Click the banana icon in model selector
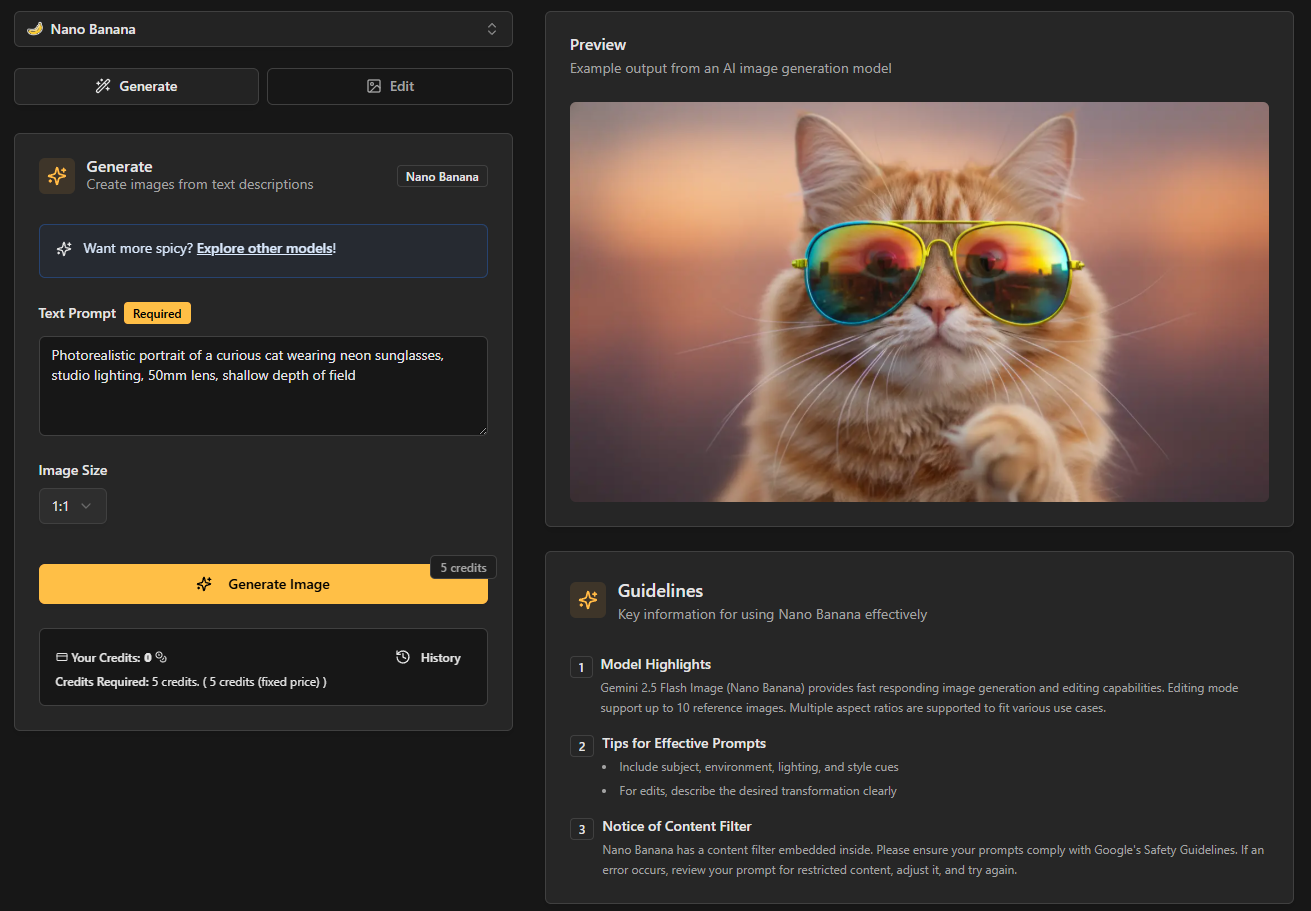 pos(35,29)
